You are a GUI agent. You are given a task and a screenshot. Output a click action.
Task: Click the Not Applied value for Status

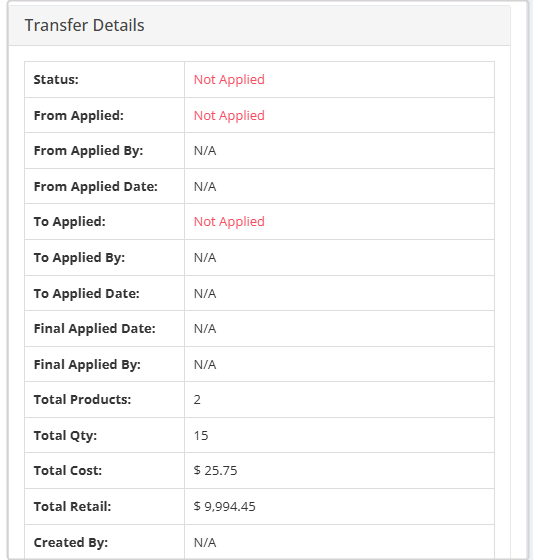click(x=229, y=80)
